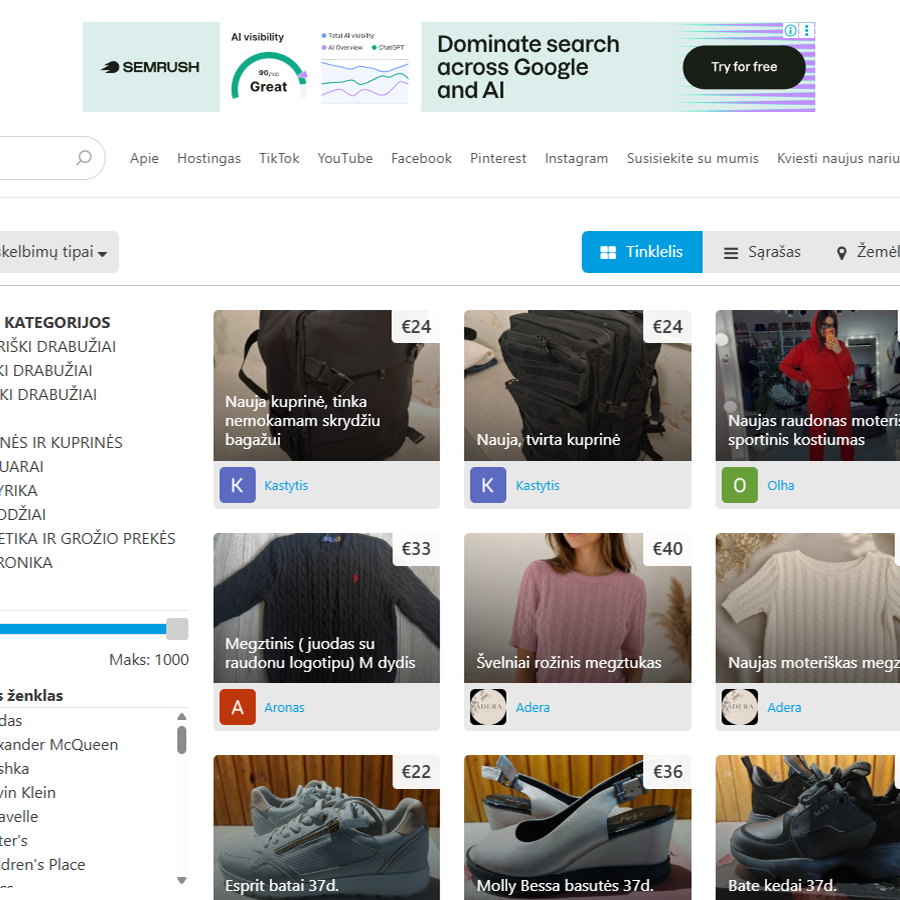Open the YouTube menu link
Screen dimensions: 900x900
click(345, 158)
